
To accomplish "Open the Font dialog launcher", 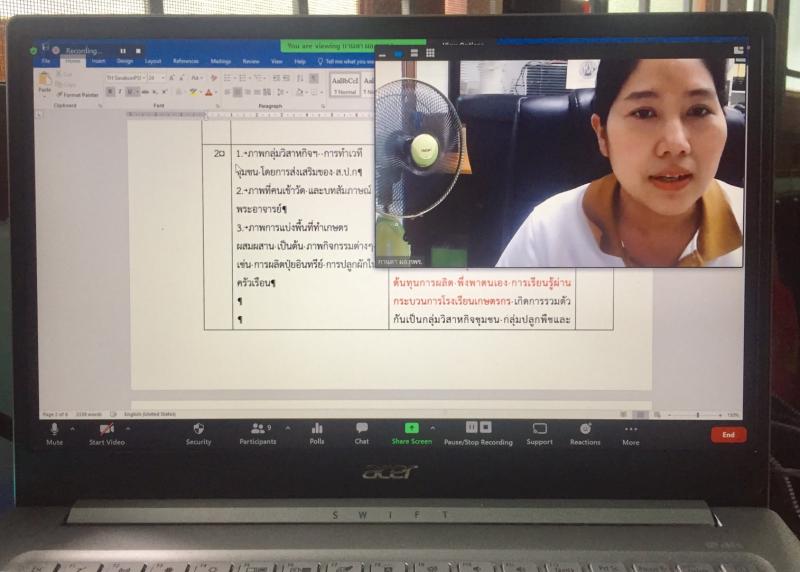I will (217, 106).
